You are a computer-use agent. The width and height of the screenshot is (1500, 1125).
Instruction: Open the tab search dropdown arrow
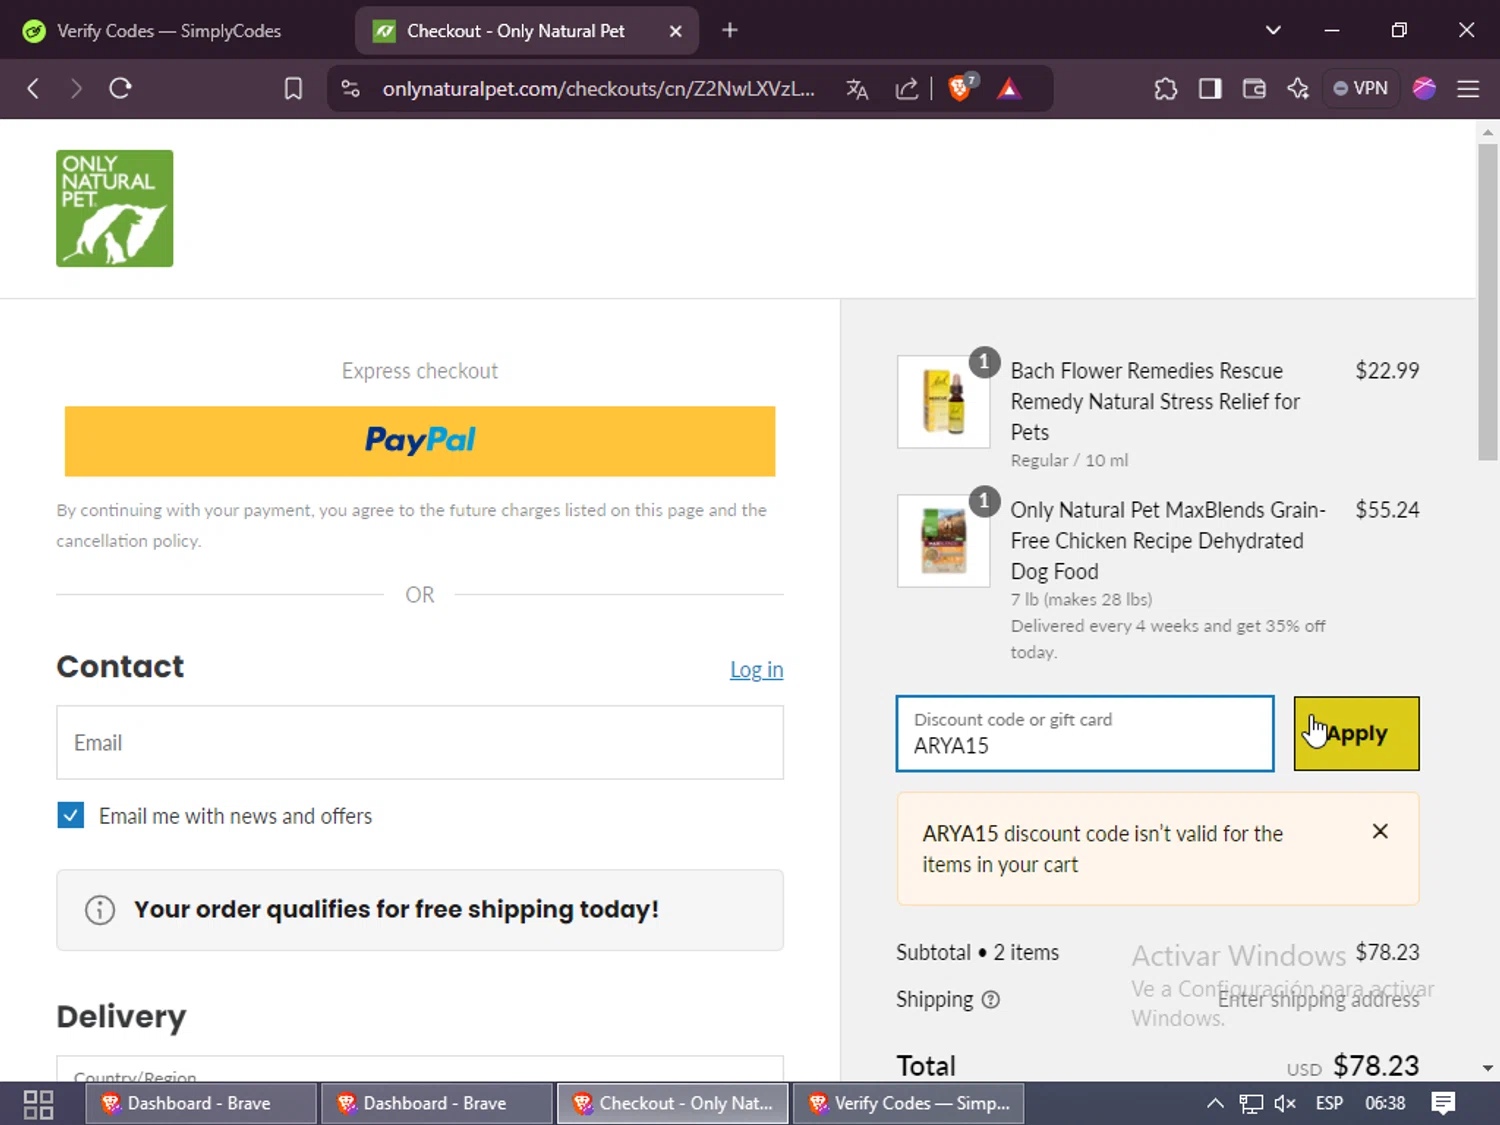click(1273, 30)
